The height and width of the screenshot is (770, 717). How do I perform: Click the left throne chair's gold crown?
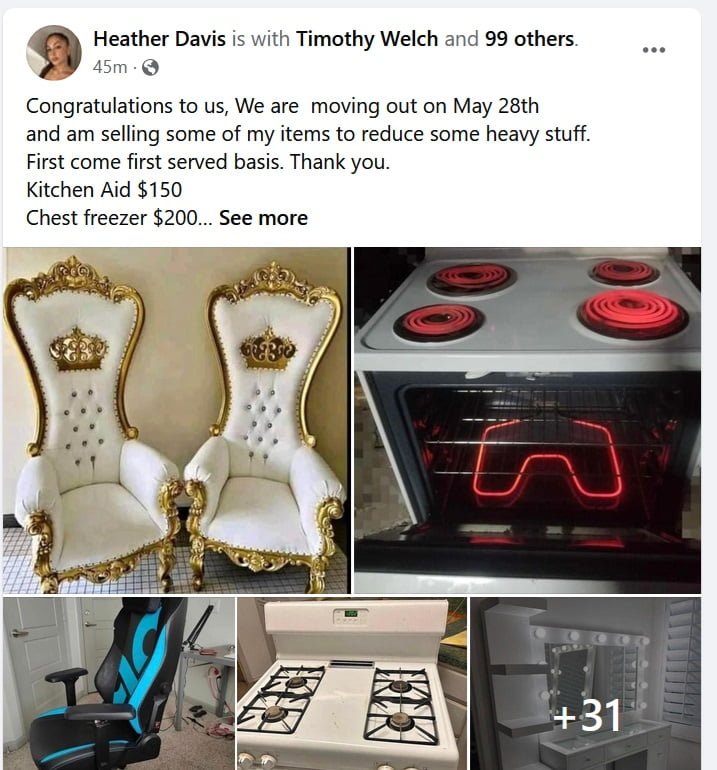pyautogui.click(x=78, y=350)
